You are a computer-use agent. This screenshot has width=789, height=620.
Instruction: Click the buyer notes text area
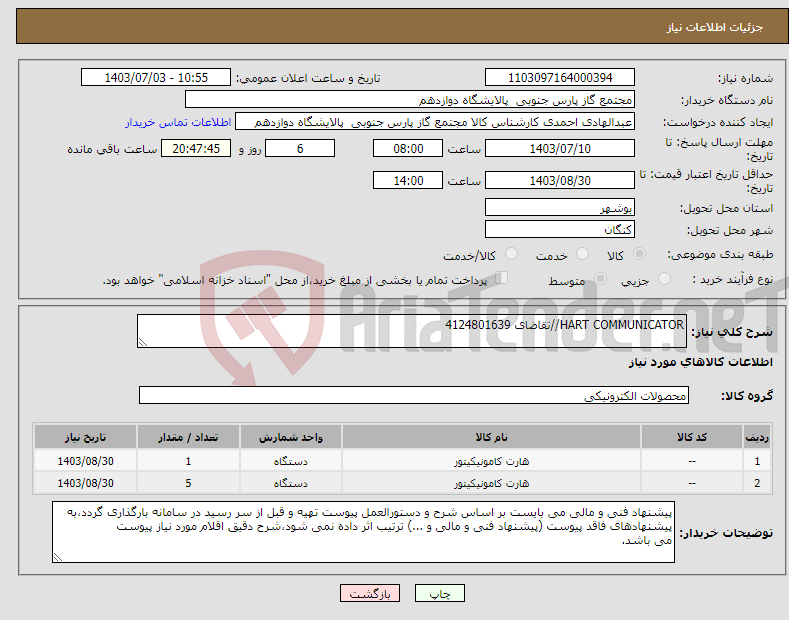coord(363,532)
